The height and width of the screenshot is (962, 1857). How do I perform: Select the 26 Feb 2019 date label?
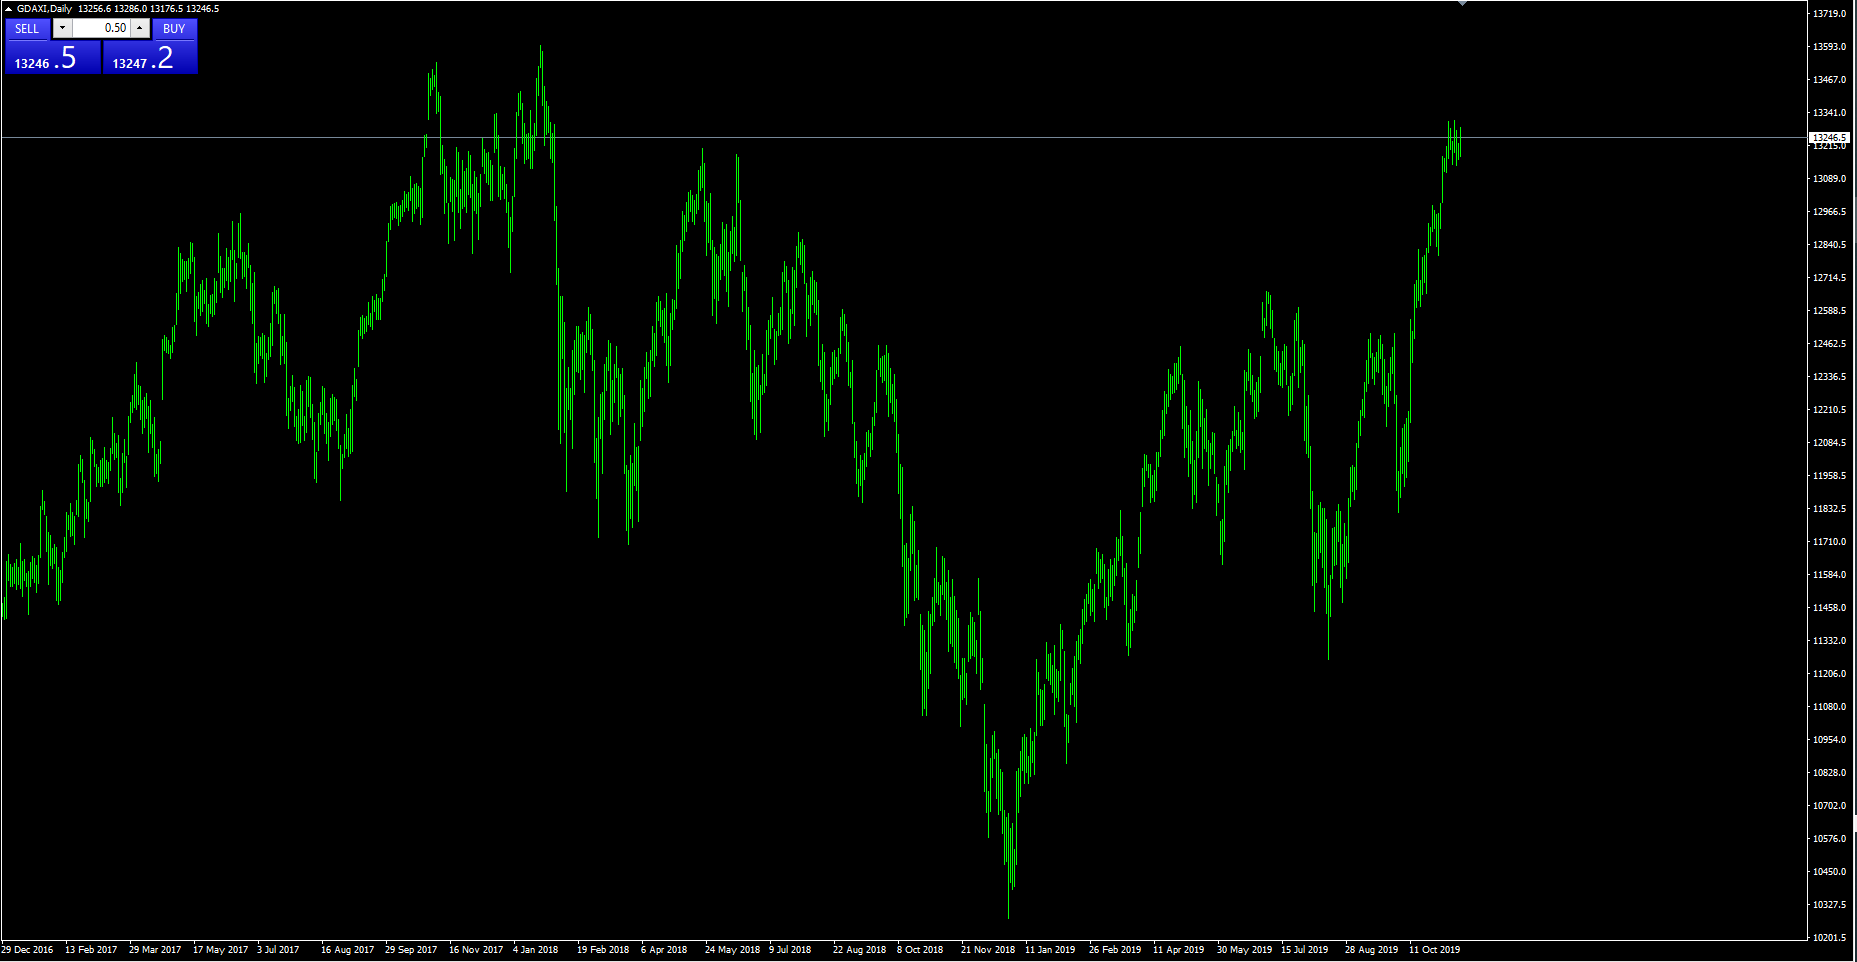pos(1114,950)
